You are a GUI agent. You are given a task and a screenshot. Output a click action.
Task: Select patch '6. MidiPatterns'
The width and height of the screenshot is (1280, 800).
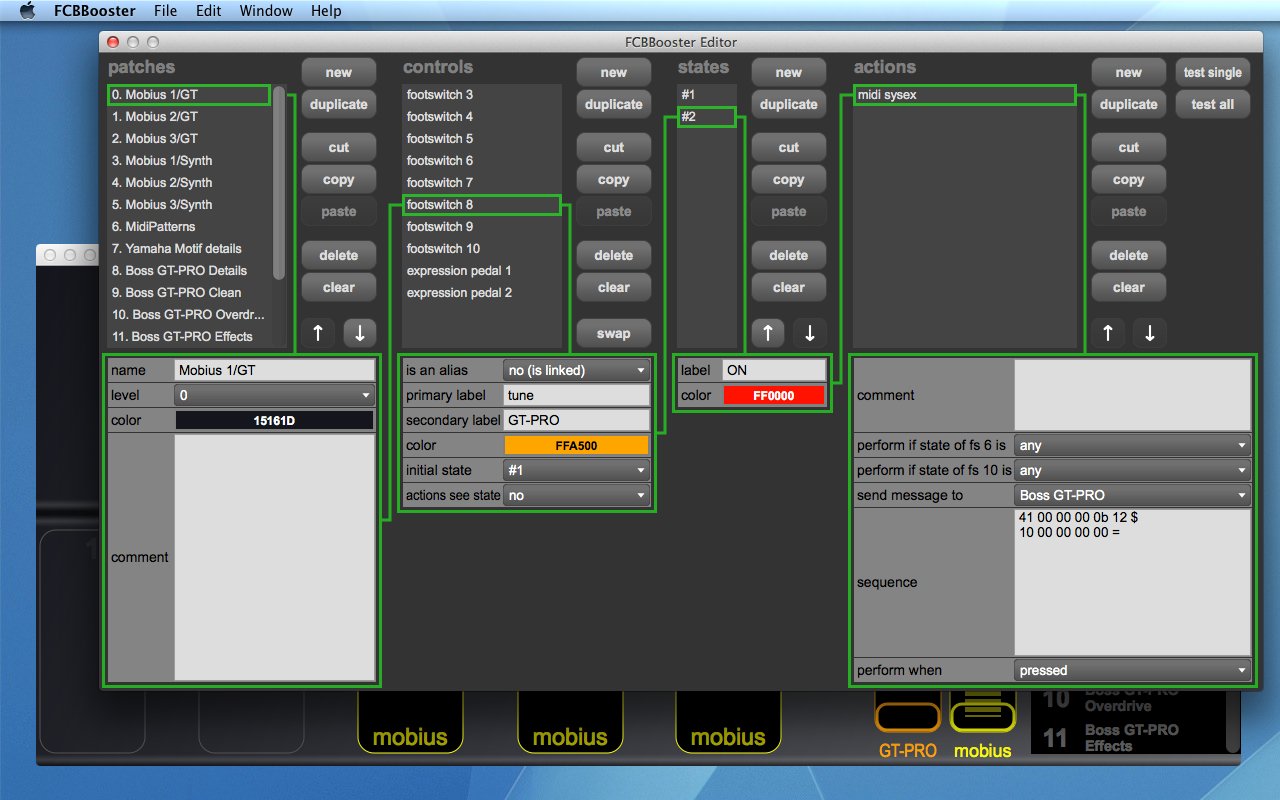pyautogui.click(x=189, y=227)
